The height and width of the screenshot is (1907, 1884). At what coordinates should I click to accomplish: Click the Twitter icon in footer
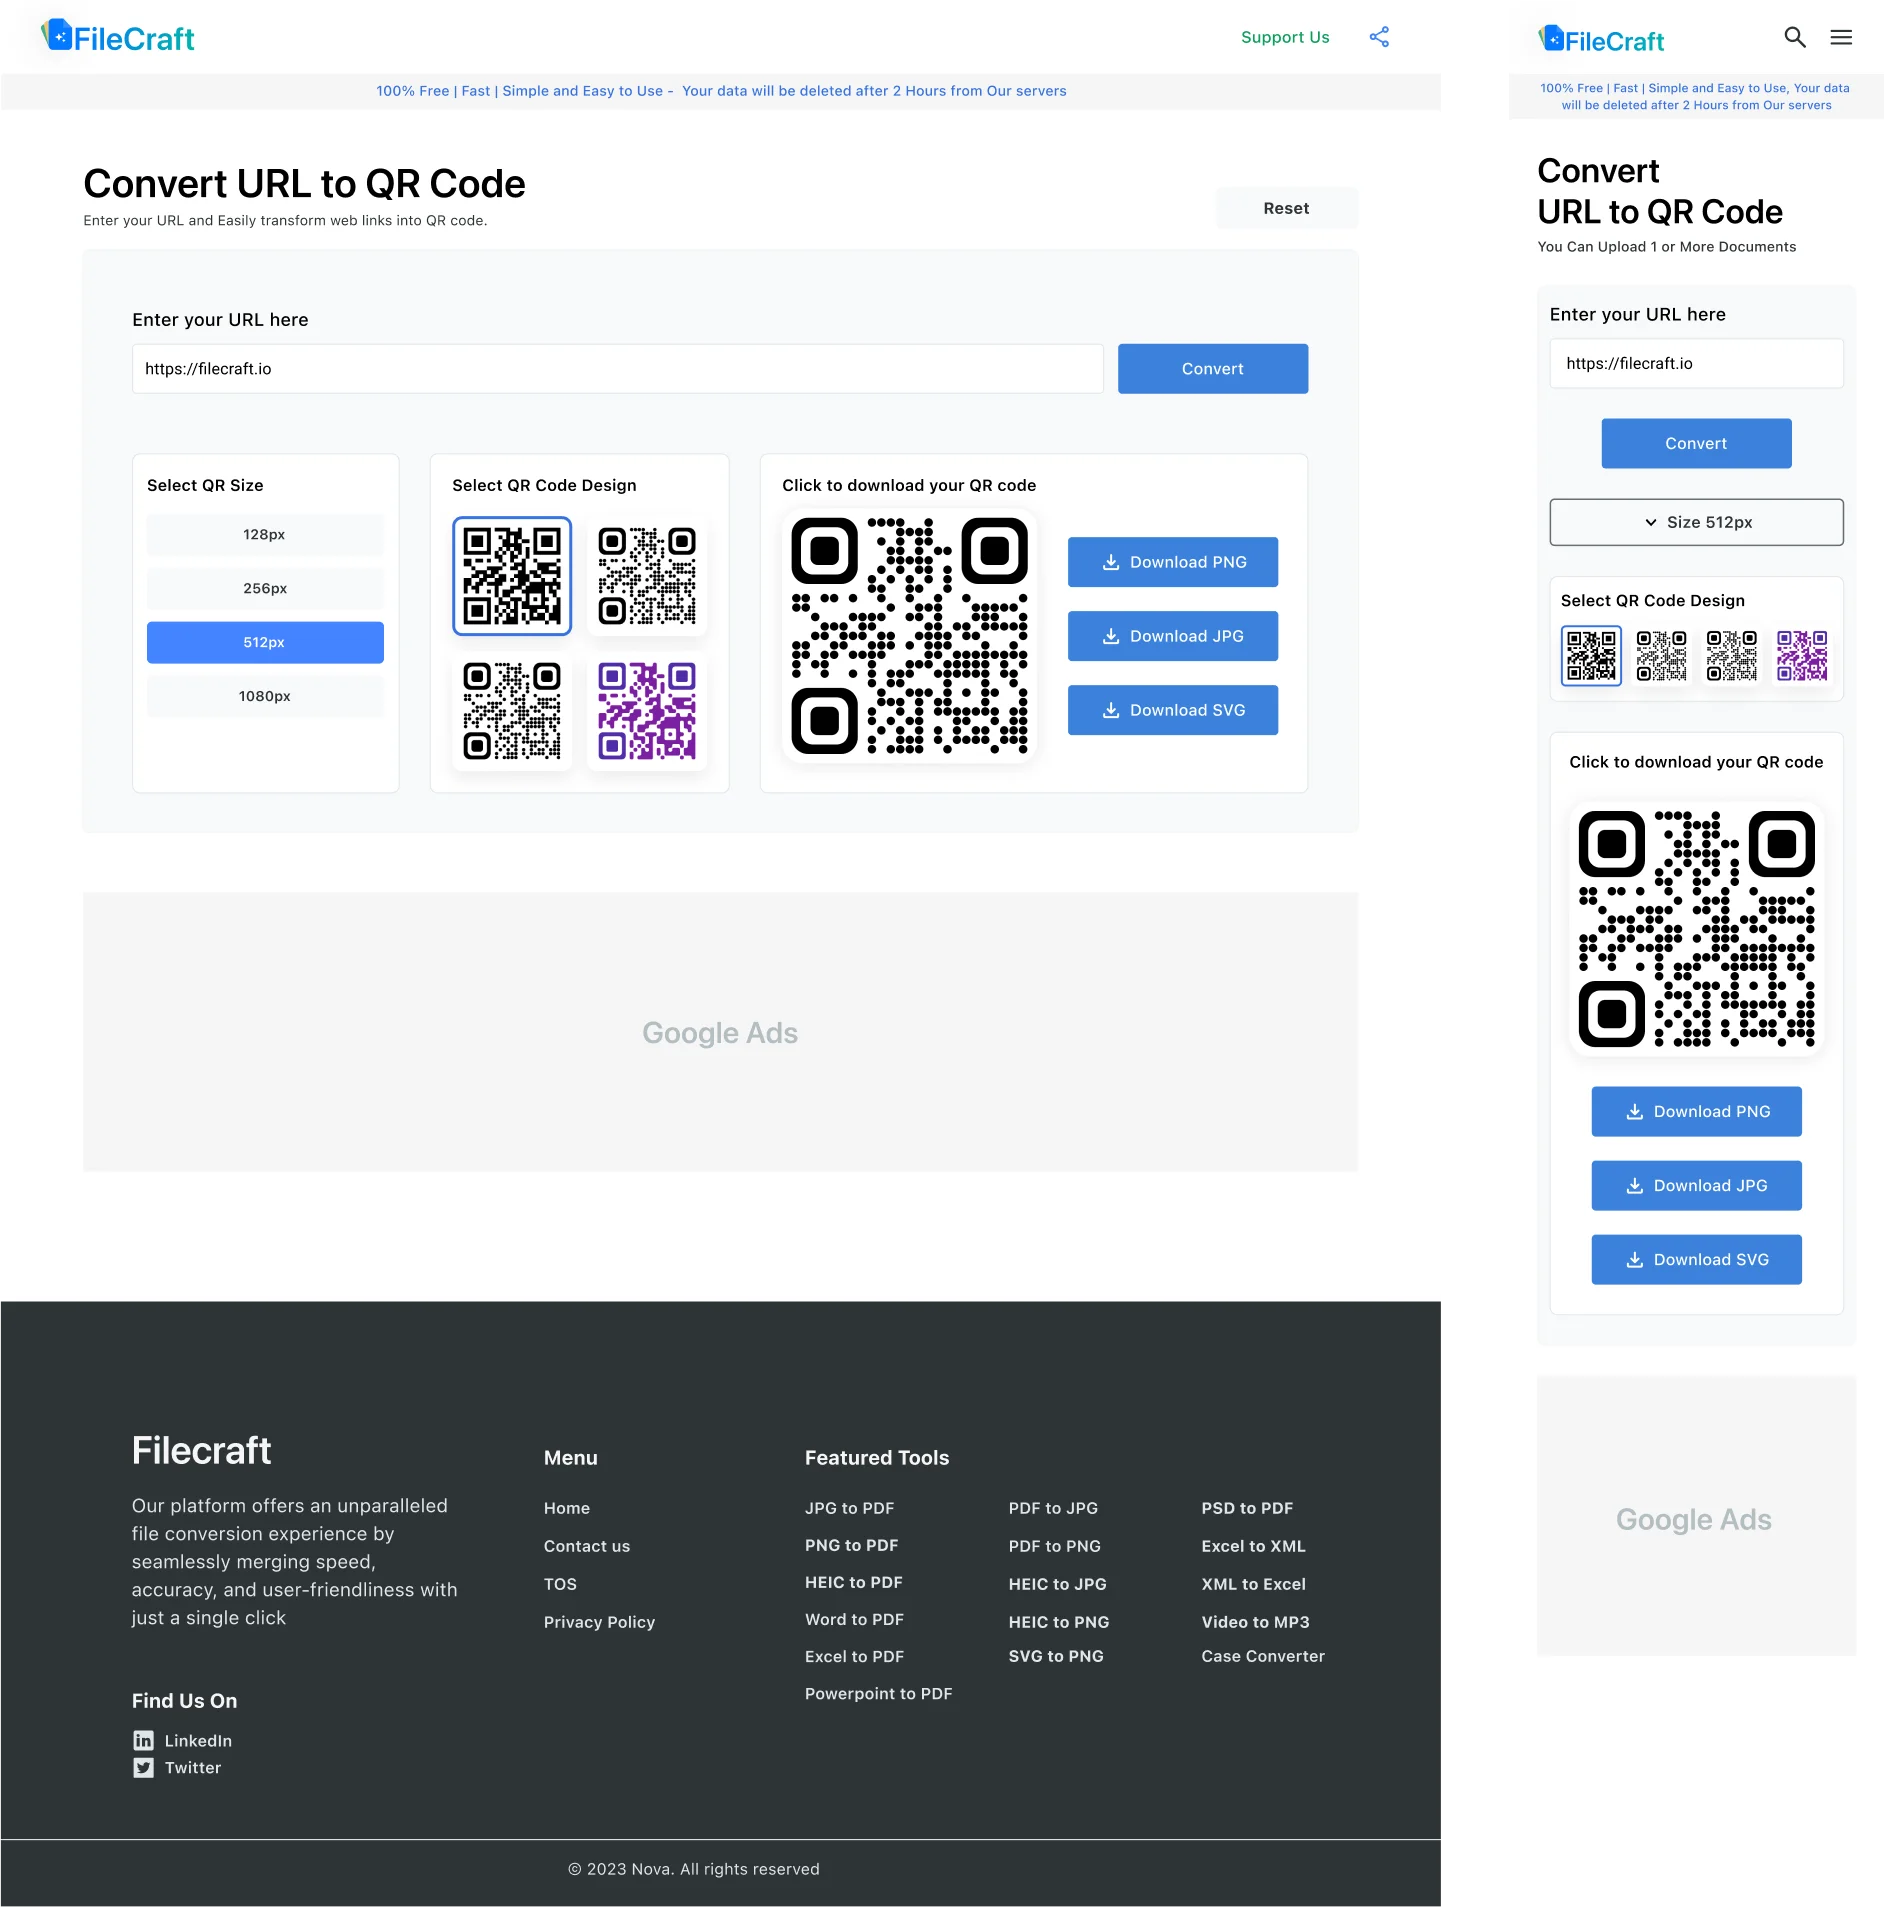pyautogui.click(x=144, y=1767)
